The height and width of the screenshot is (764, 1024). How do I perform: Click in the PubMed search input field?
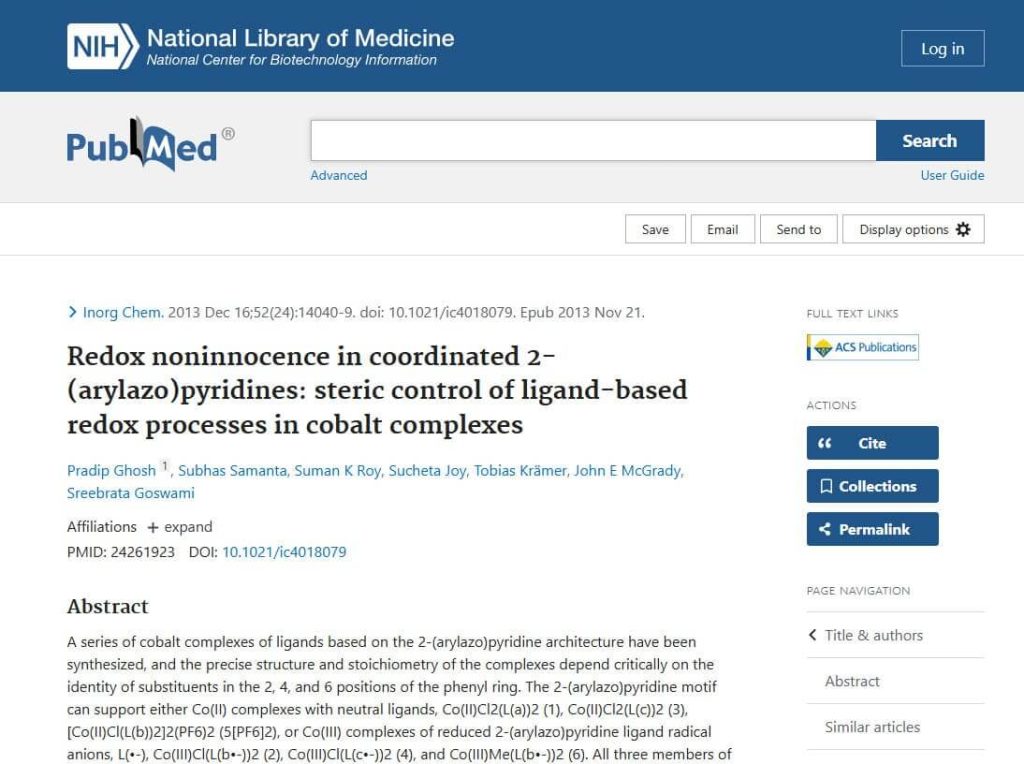tap(592, 141)
